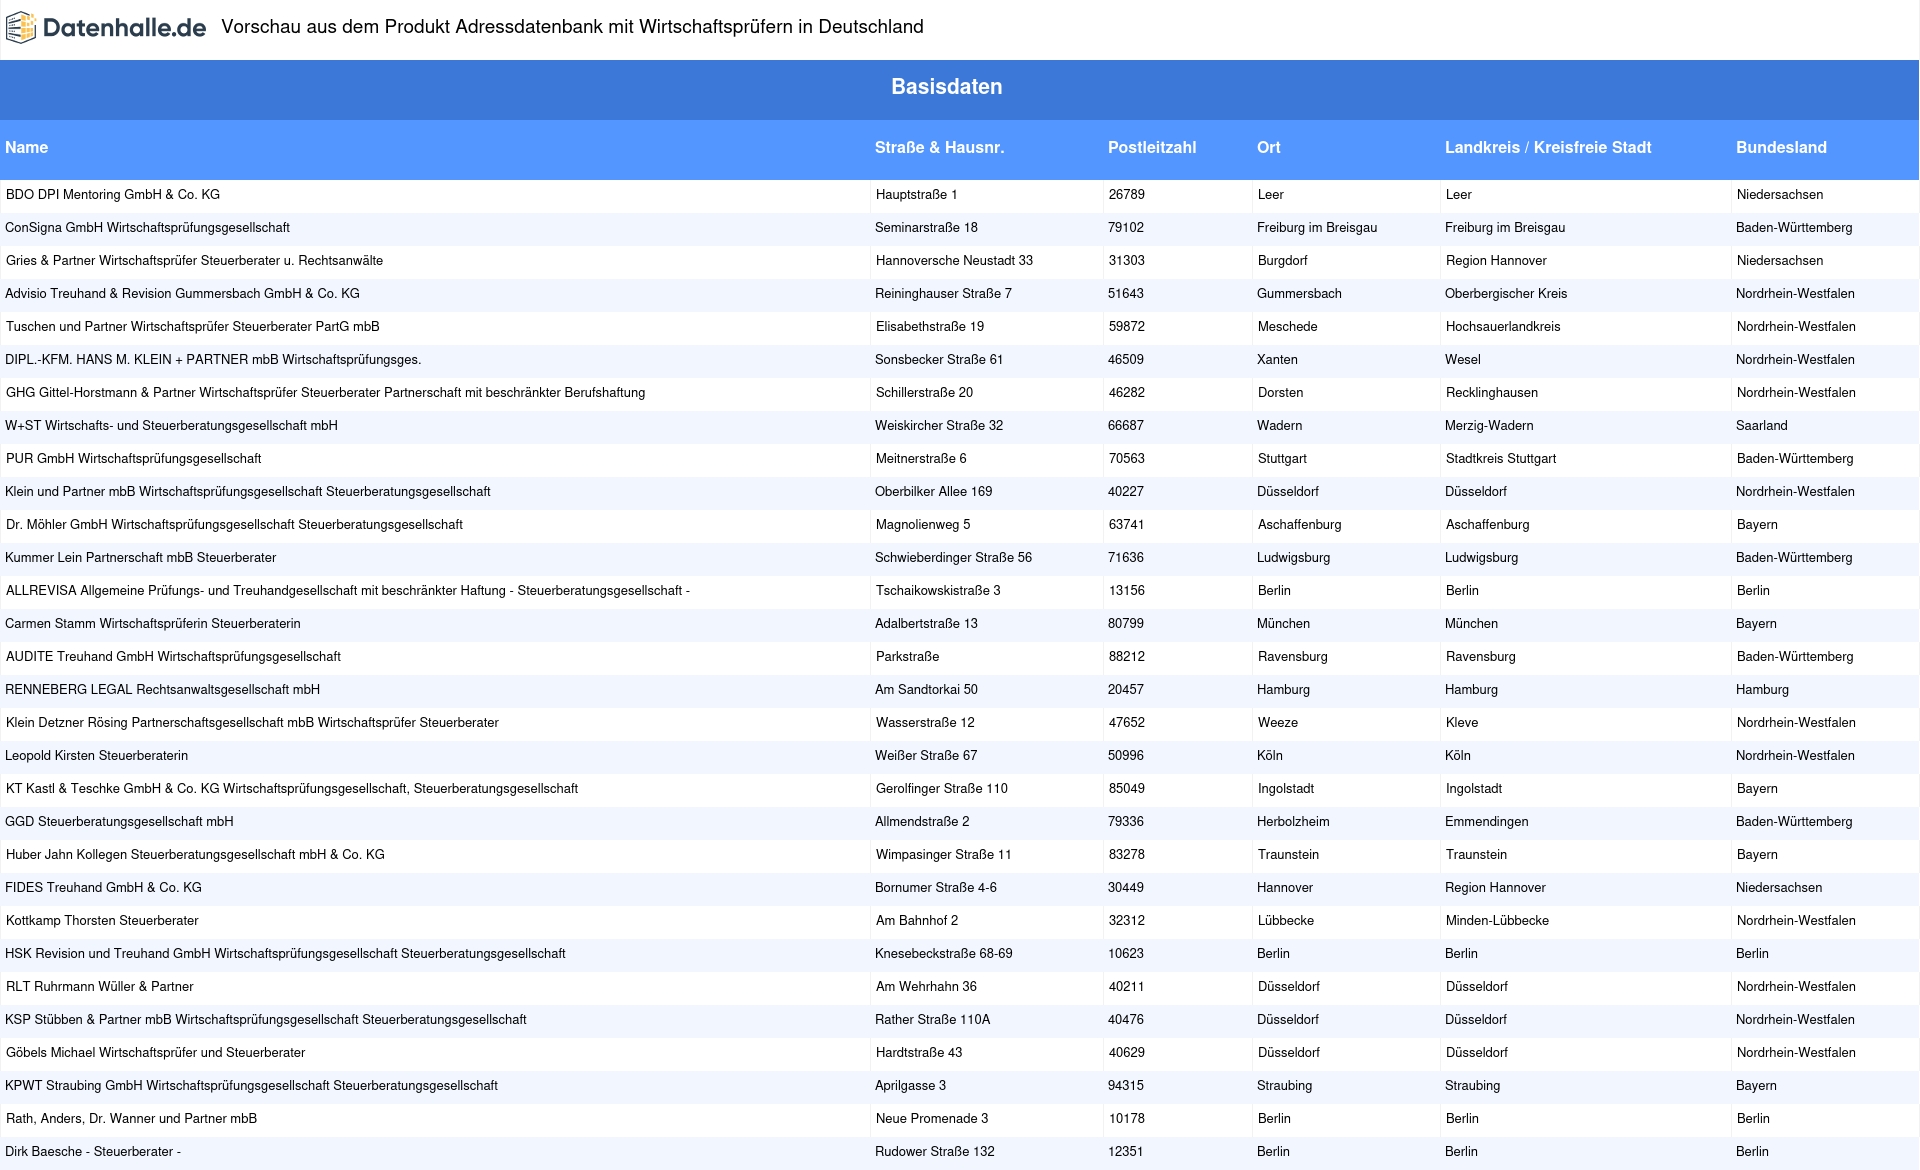Image resolution: width=1920 pixels, height=1170 pixels.
Task: Click postal code 88212
Action: pos(1126,657)
